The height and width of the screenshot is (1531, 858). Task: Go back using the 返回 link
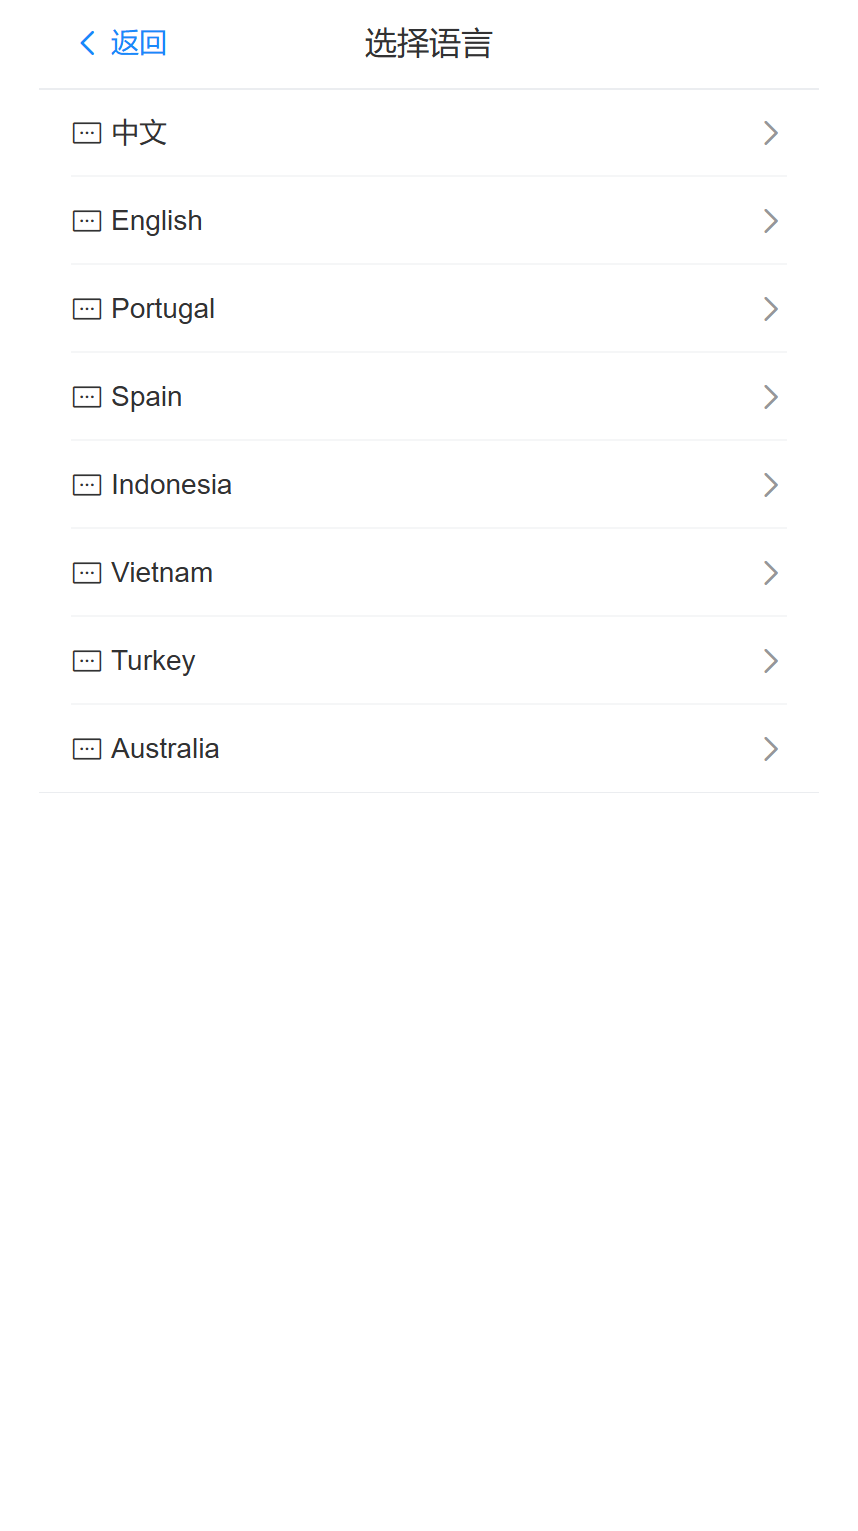138,43
